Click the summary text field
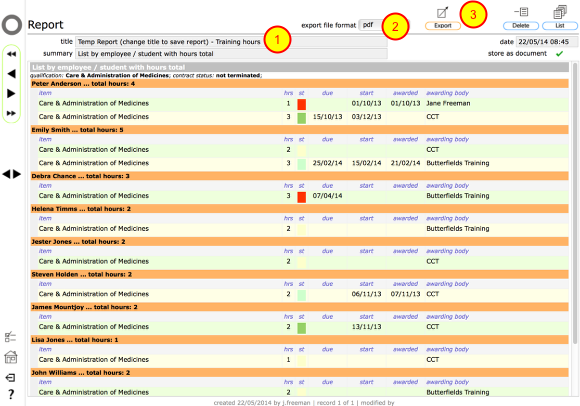580x406 pixels. click(x=231, y=54)
